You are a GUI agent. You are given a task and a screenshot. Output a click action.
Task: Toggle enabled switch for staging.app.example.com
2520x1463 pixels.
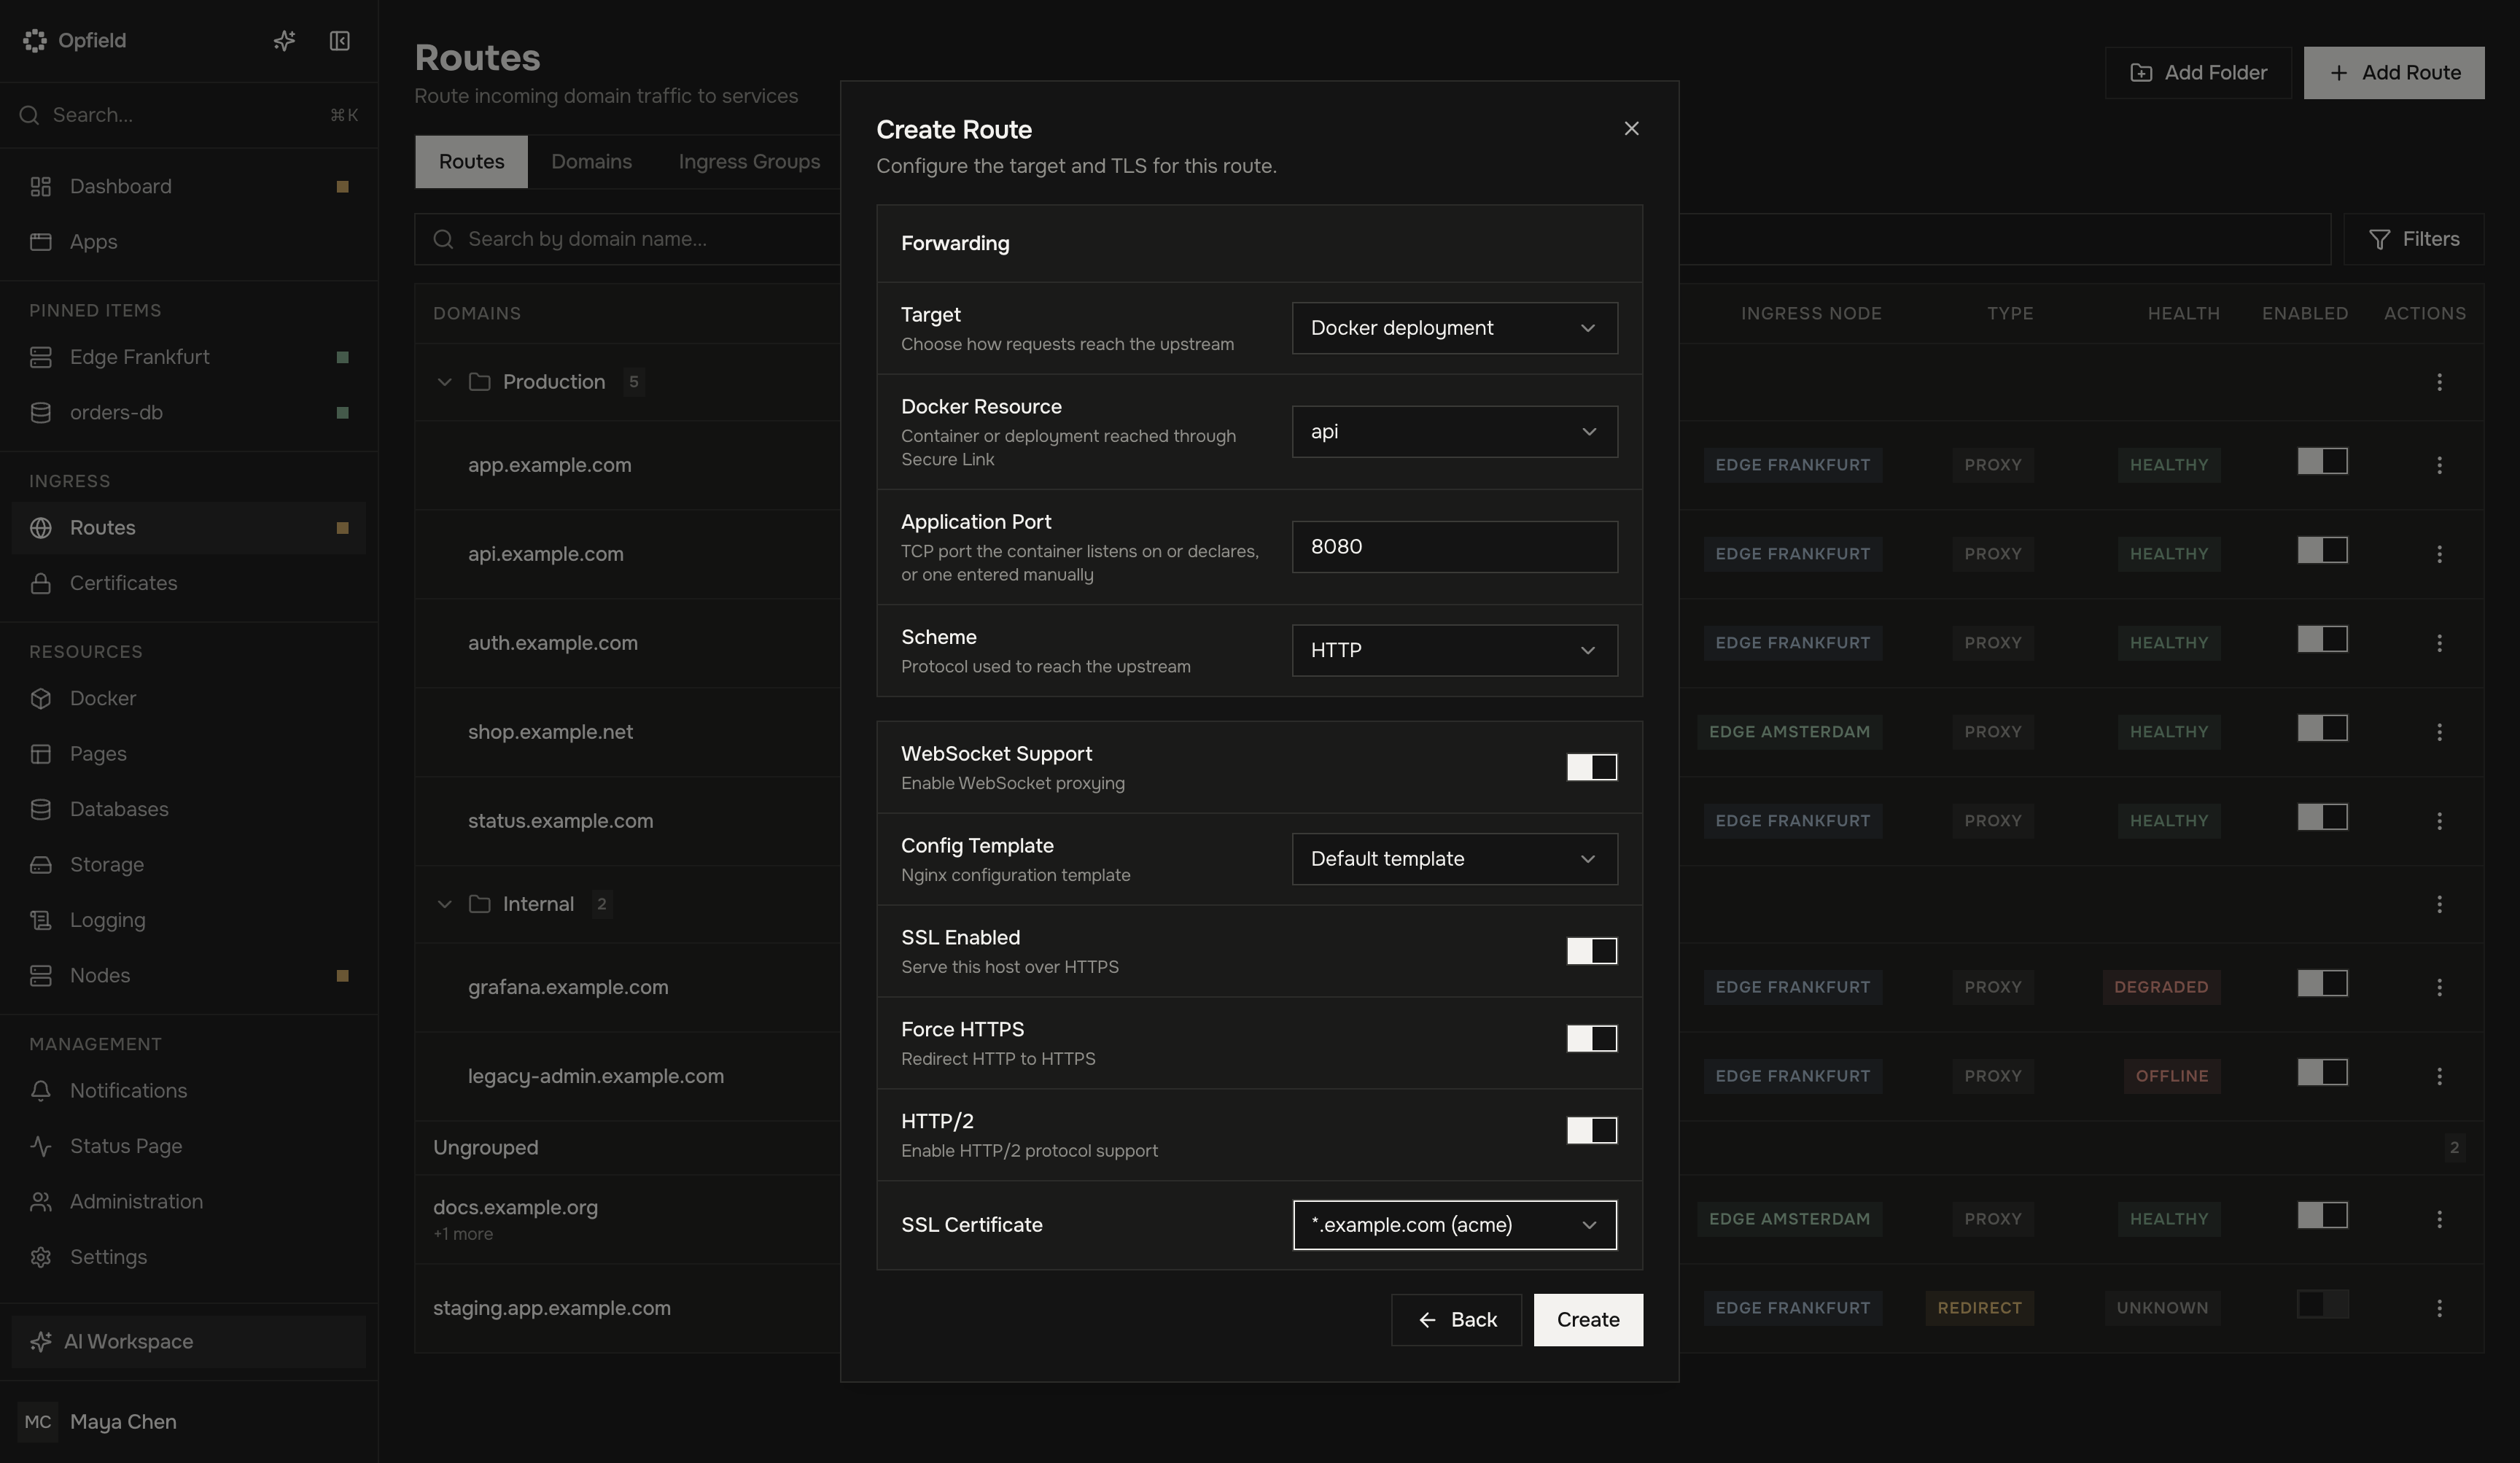tap(2322, 1304)
